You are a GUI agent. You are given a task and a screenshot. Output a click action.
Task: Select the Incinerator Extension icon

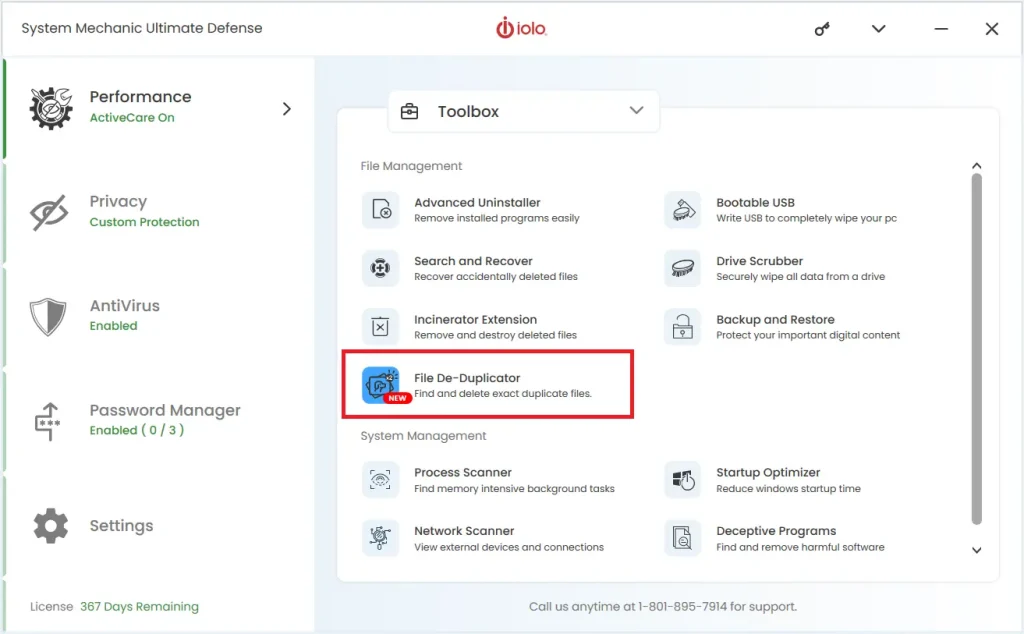[x=380, y=326]
